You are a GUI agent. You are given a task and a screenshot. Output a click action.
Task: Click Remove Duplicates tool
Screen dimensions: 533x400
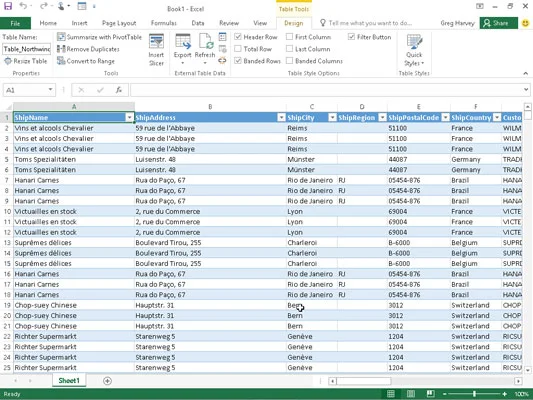(x=88, y=49)
